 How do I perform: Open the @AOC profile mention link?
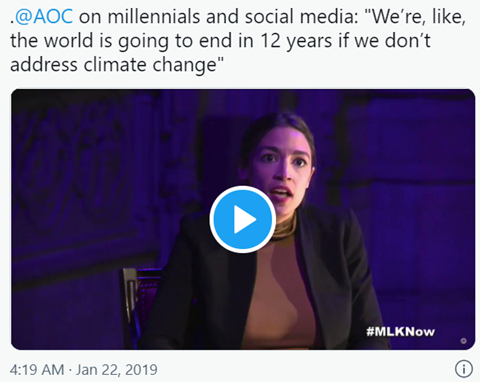pos(44,16)
